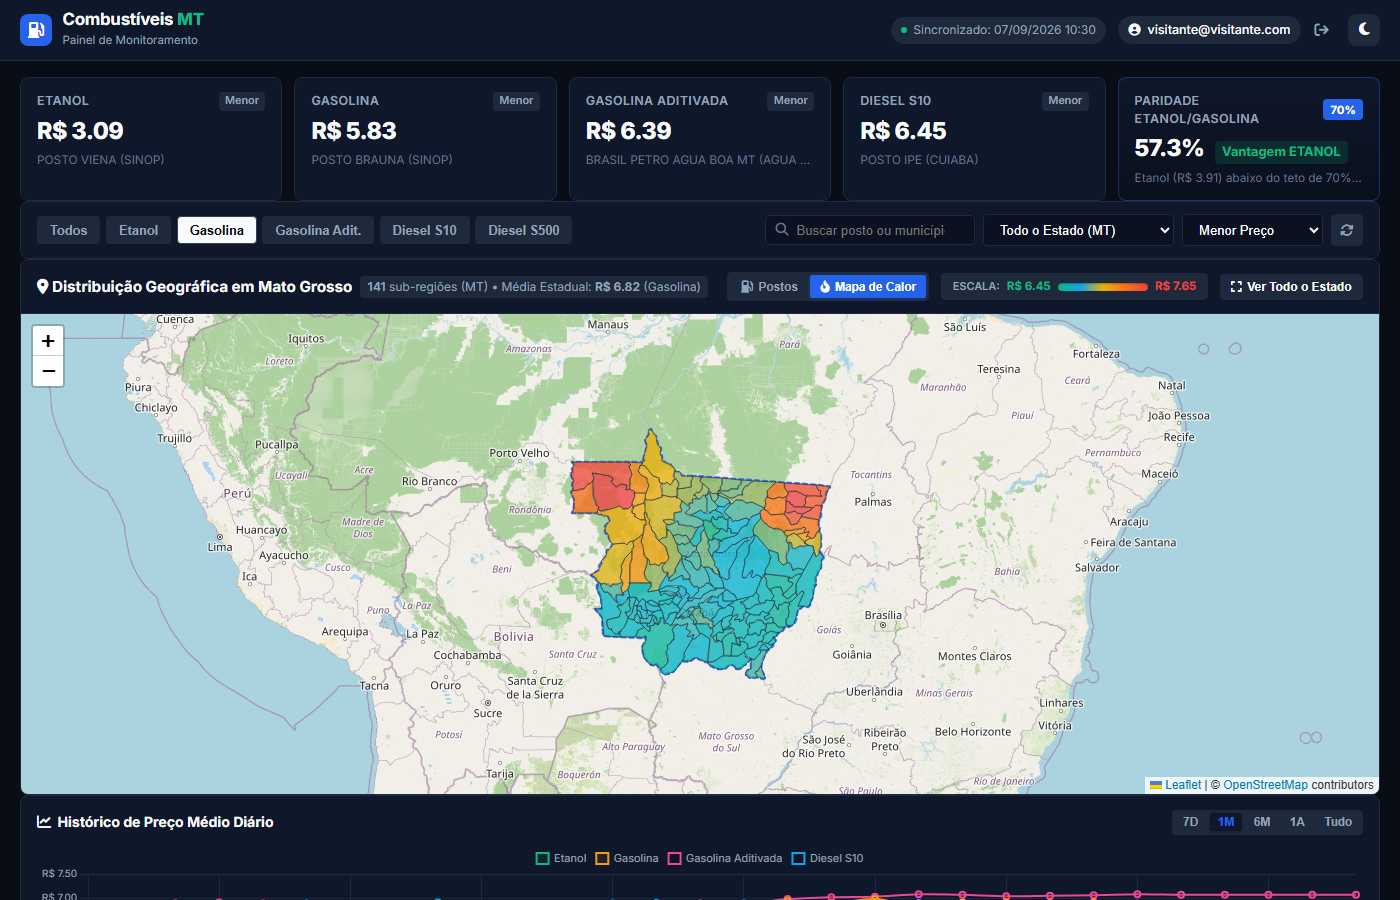
Task: Click the refresh data icon button
Action: pos(1347,230)
